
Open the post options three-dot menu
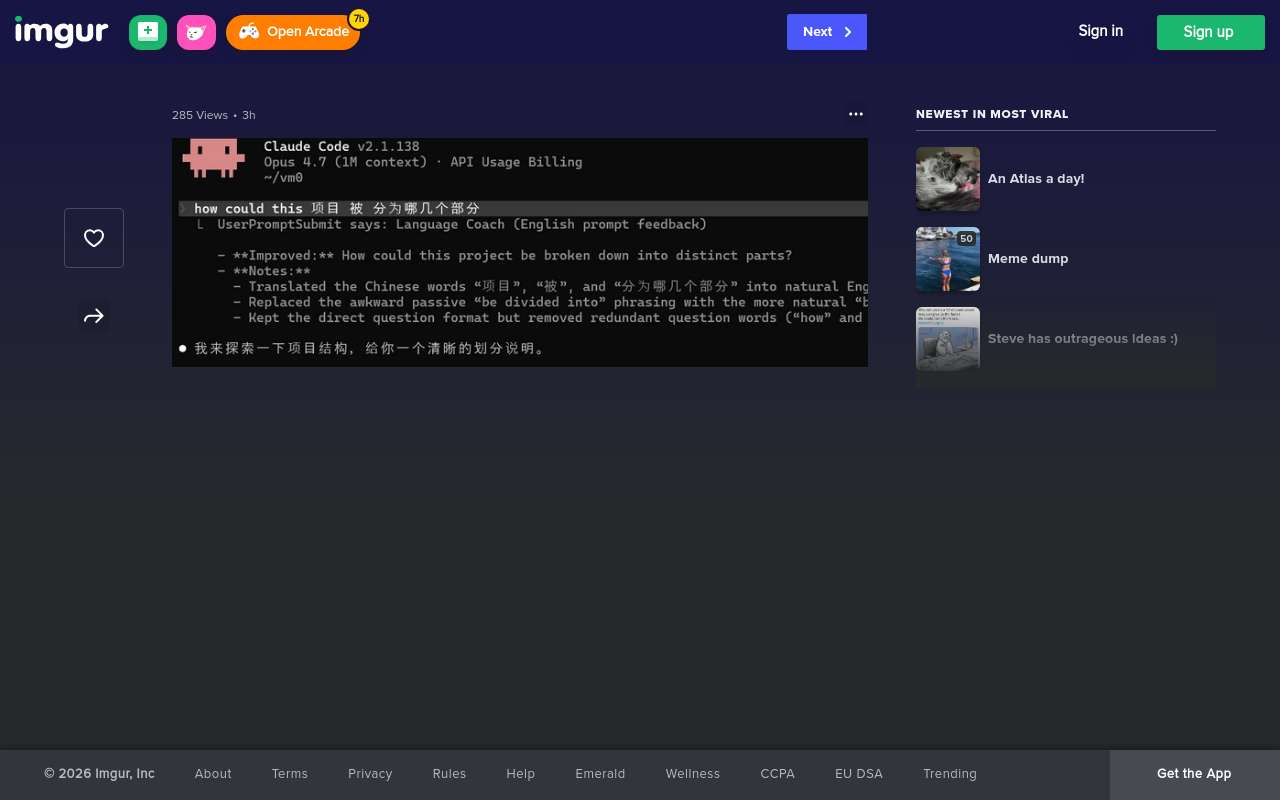pyautogui.click(x=856, y=114)
